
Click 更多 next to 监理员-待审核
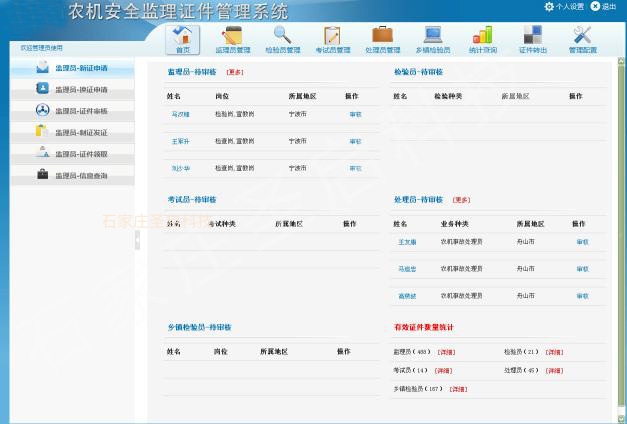point(235,72)
